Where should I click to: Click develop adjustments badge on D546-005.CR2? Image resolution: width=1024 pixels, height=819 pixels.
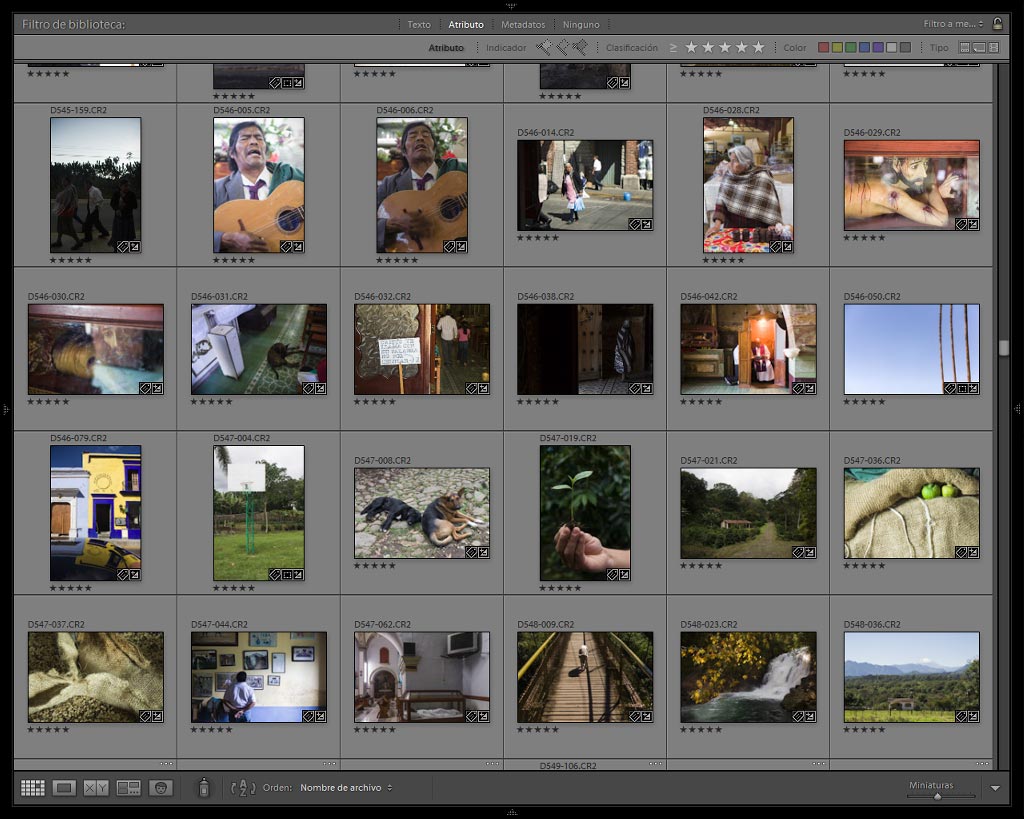coord(298,246)
